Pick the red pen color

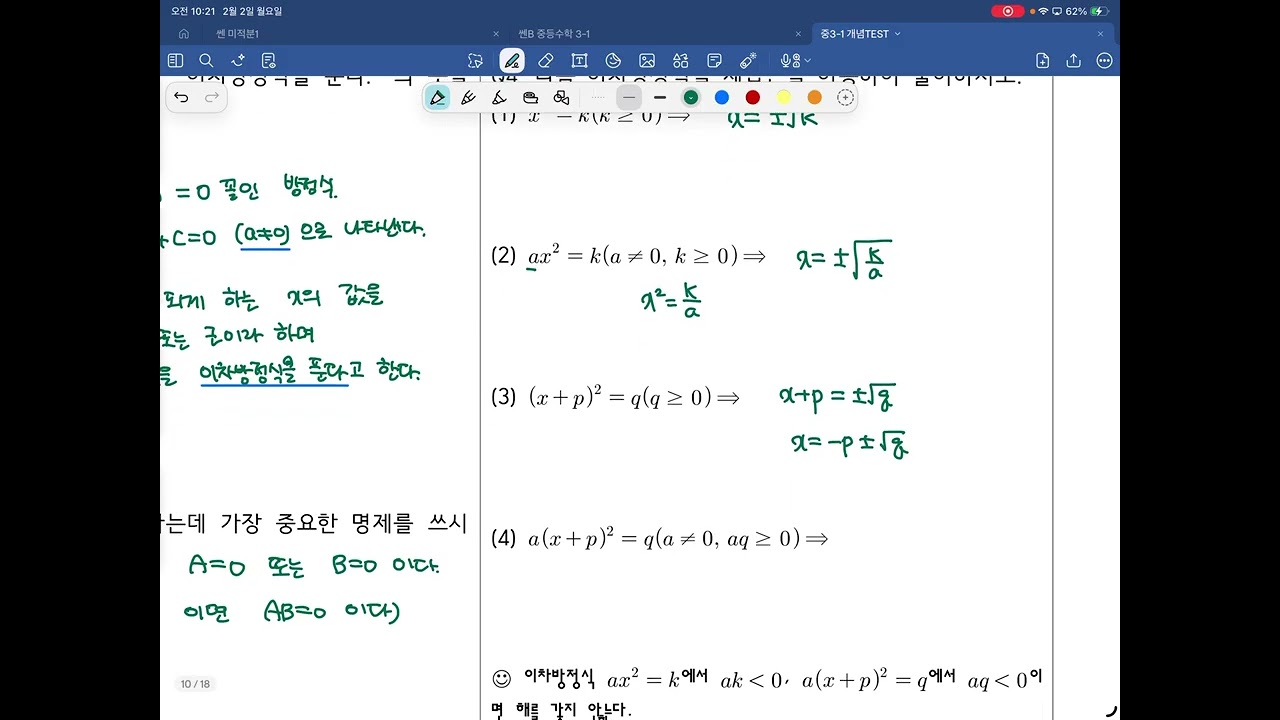[752, 97]
